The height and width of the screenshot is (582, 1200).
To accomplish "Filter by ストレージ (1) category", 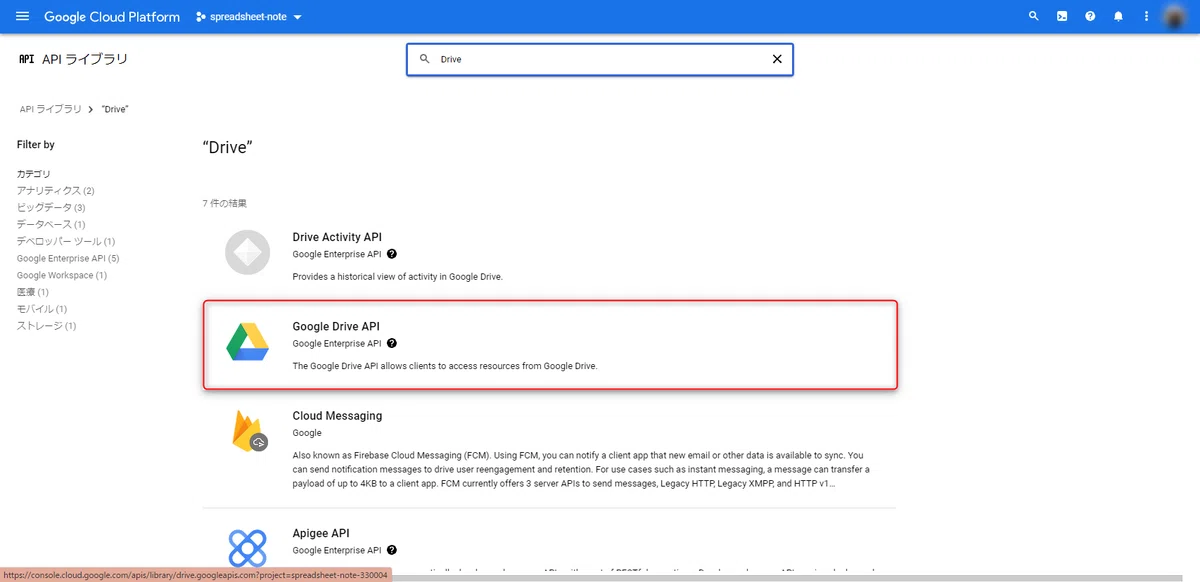I will 47,326.
